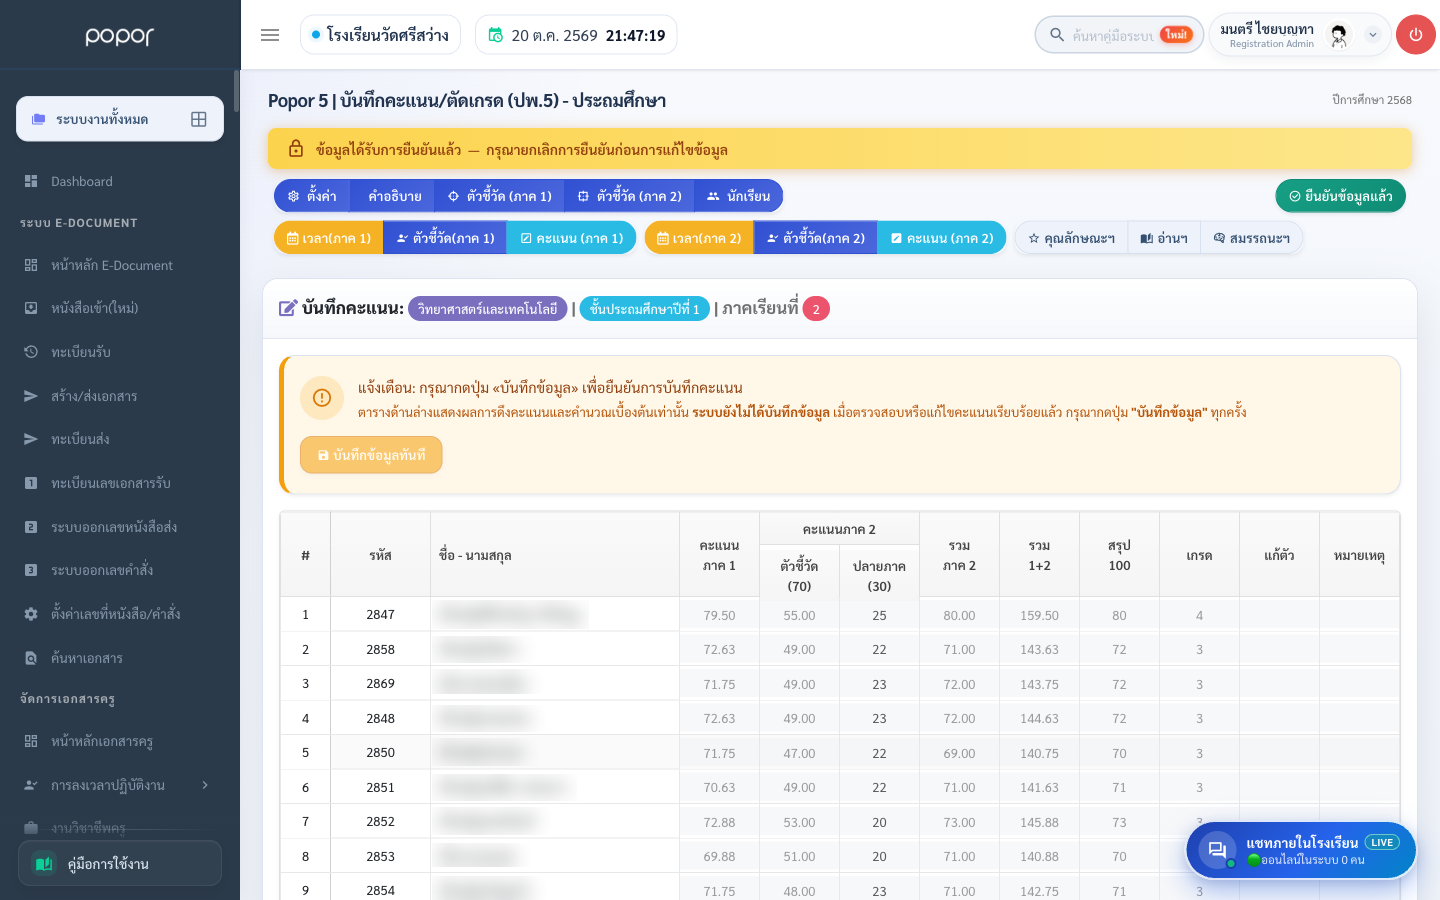This screenshot has width=1440, height=900.
Task: Click the คุณลักษณะฯ star tab
Action: click(x=1071, y=238)
